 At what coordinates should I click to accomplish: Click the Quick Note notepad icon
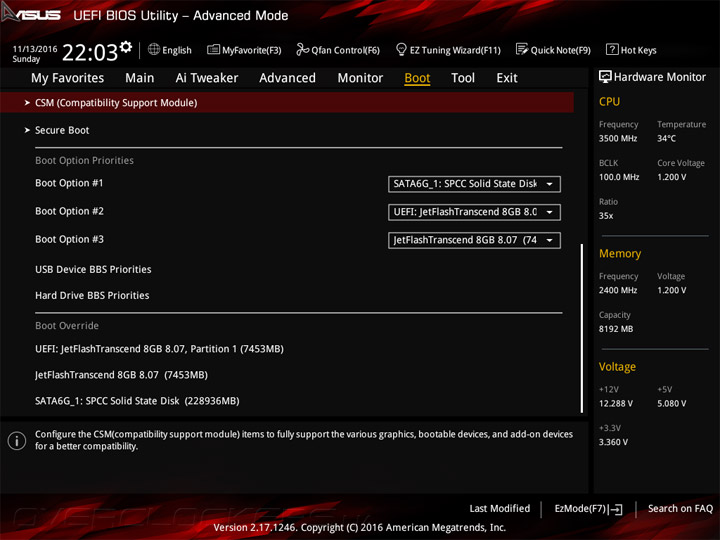[522, 49]
